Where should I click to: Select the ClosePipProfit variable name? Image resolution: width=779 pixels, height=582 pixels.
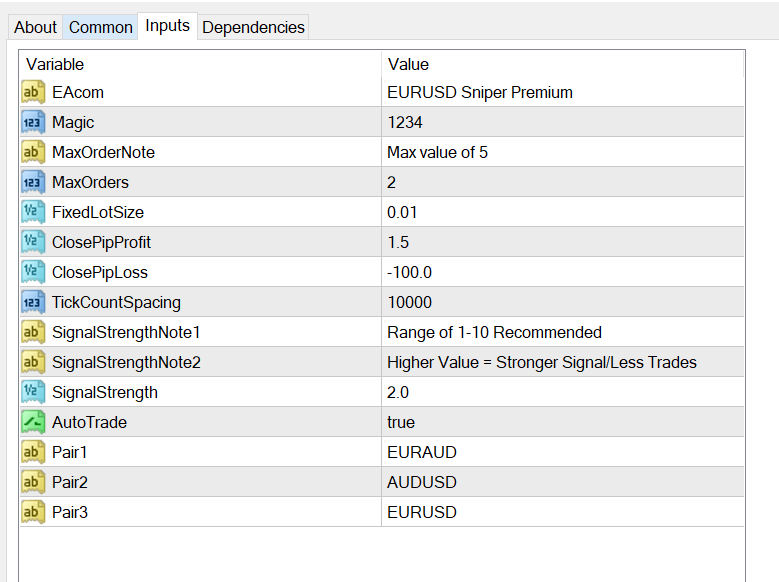[x=101, y=242]
